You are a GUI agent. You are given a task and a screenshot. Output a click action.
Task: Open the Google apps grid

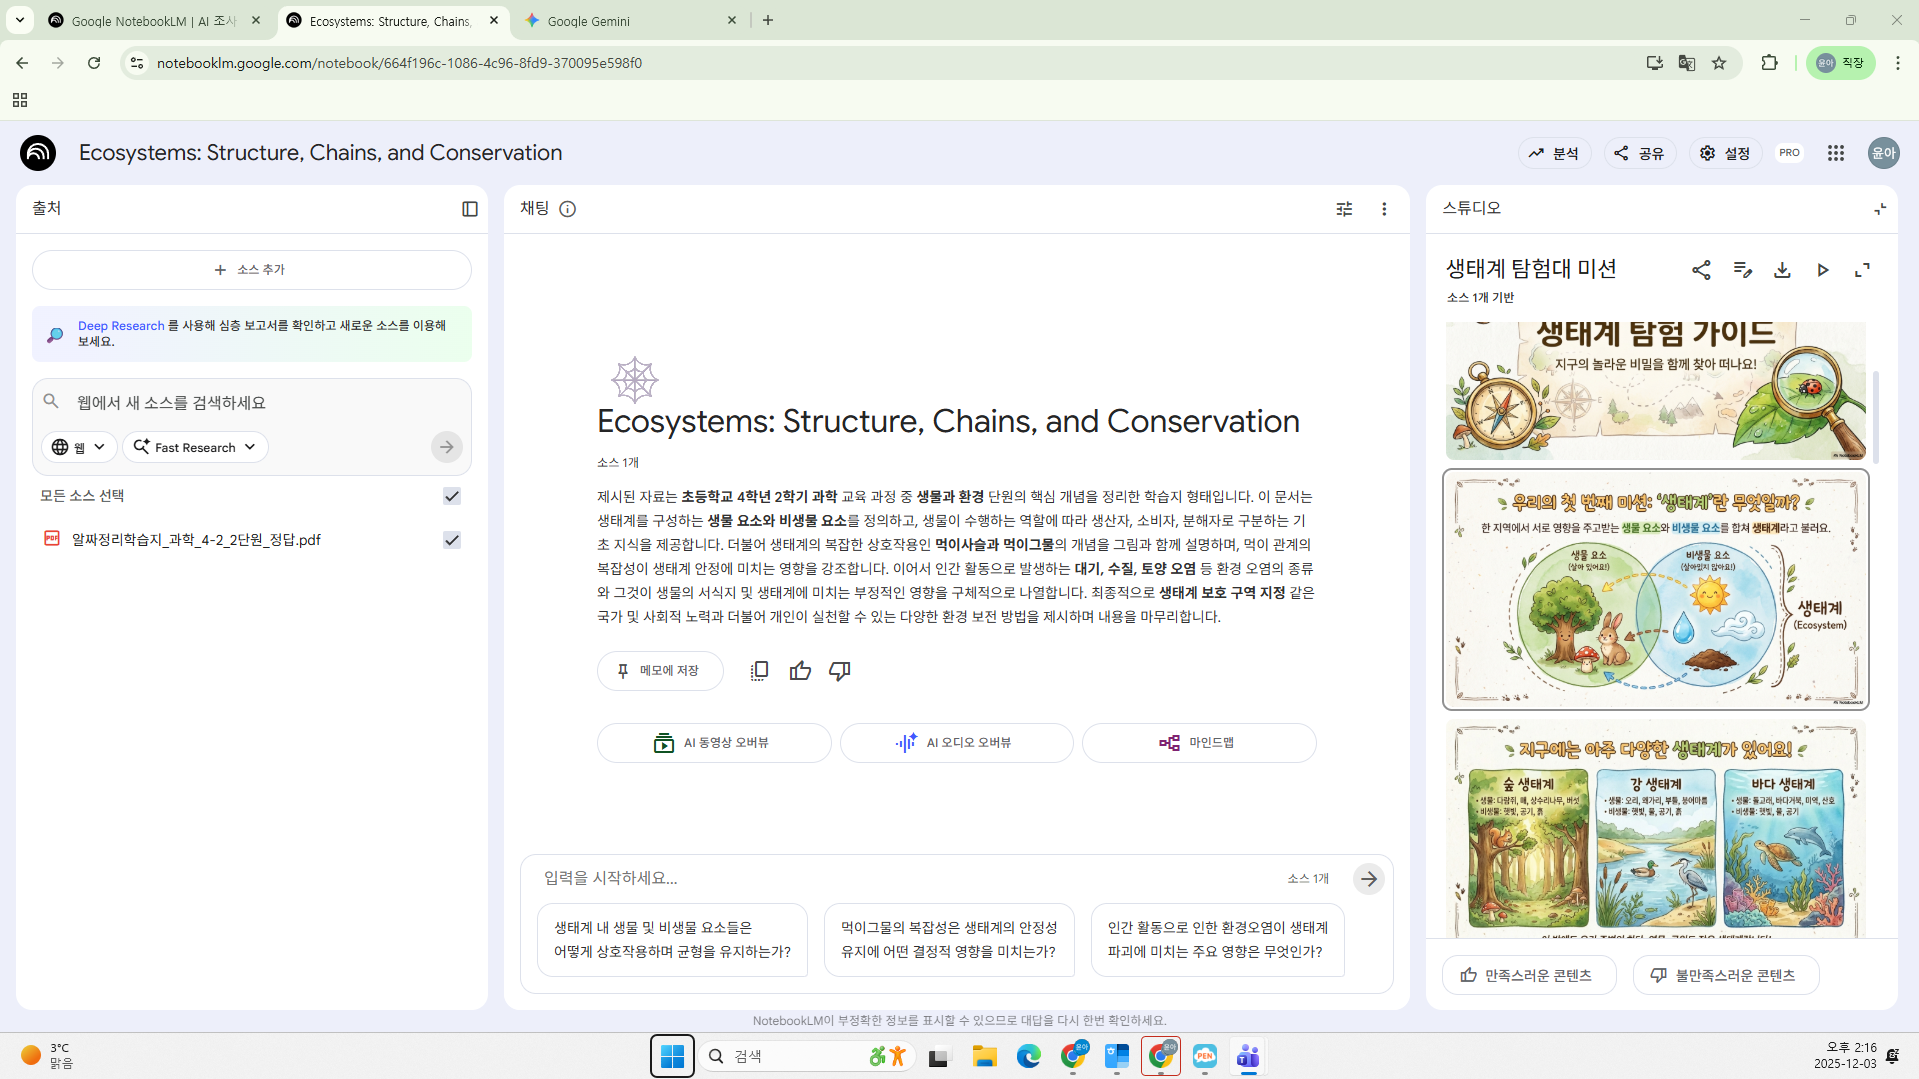1836,152
